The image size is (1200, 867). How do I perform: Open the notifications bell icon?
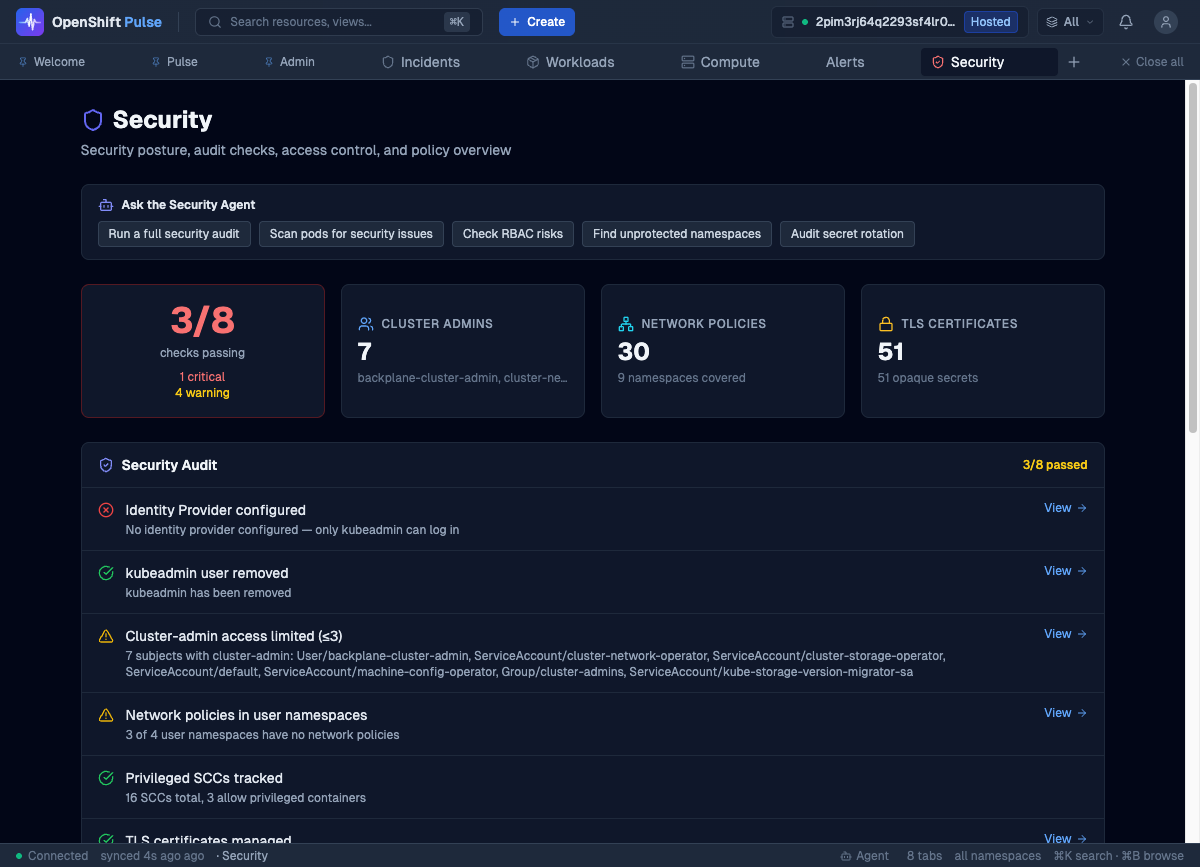pyautogui.click(x=1126, y=22)
